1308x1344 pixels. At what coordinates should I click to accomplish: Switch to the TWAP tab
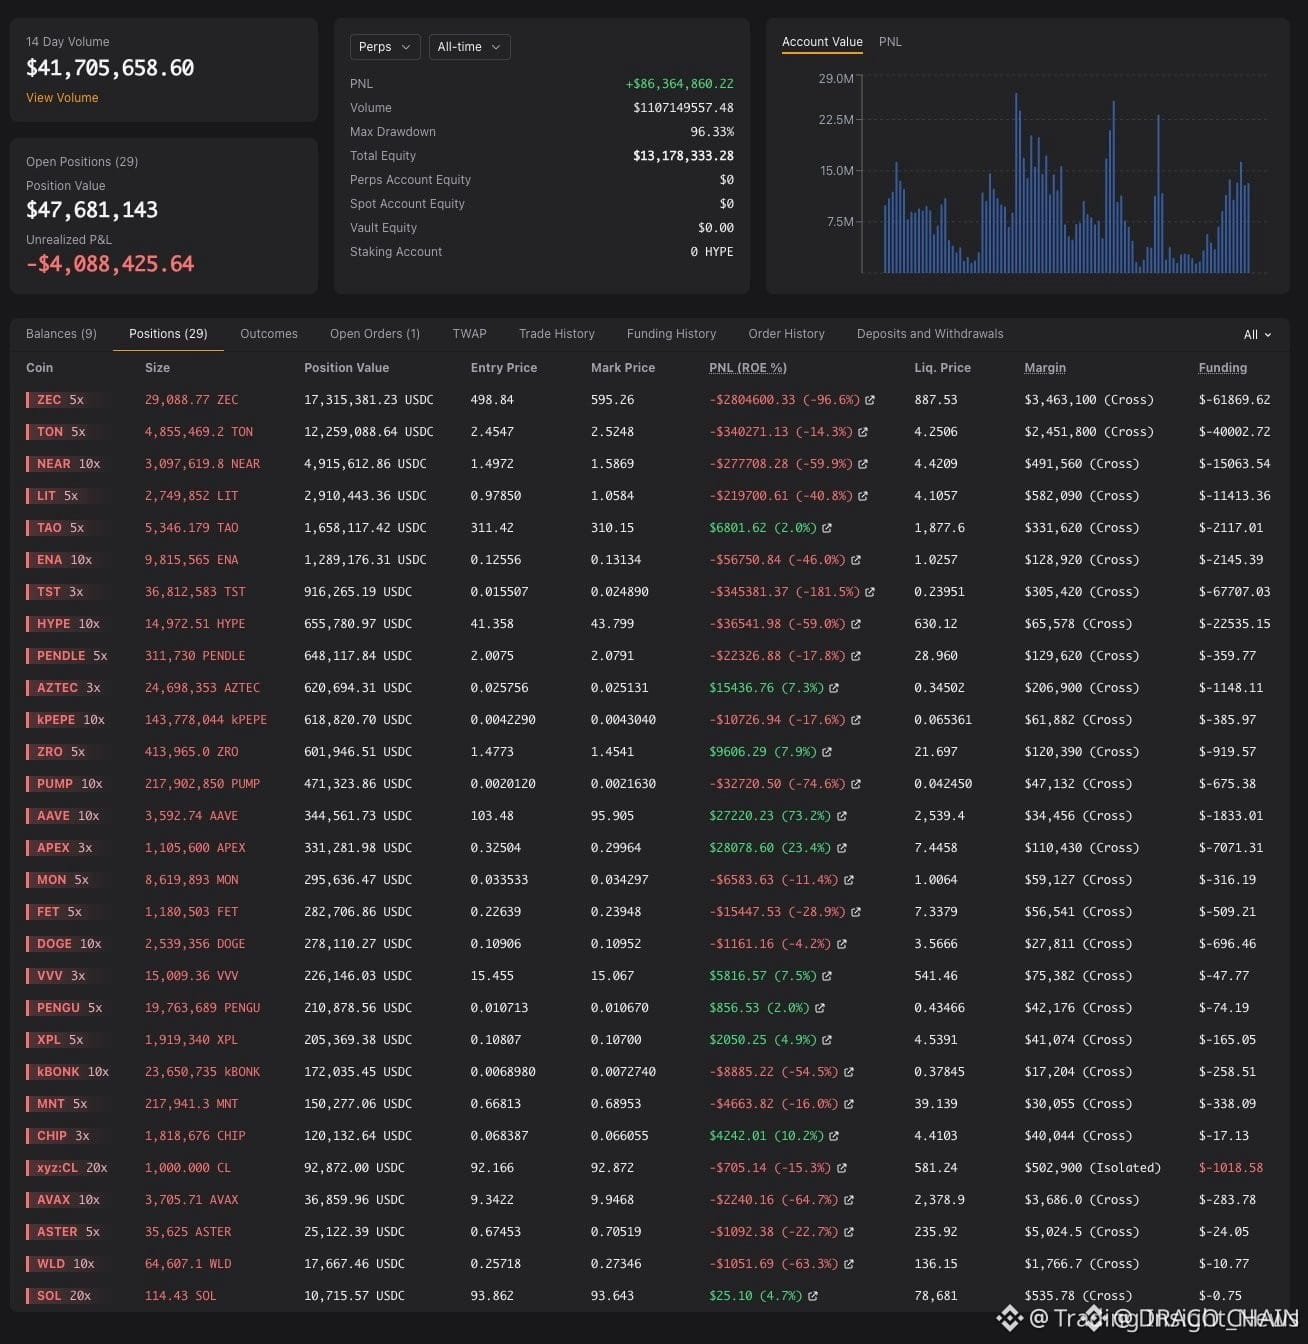(x=469, y=334)
